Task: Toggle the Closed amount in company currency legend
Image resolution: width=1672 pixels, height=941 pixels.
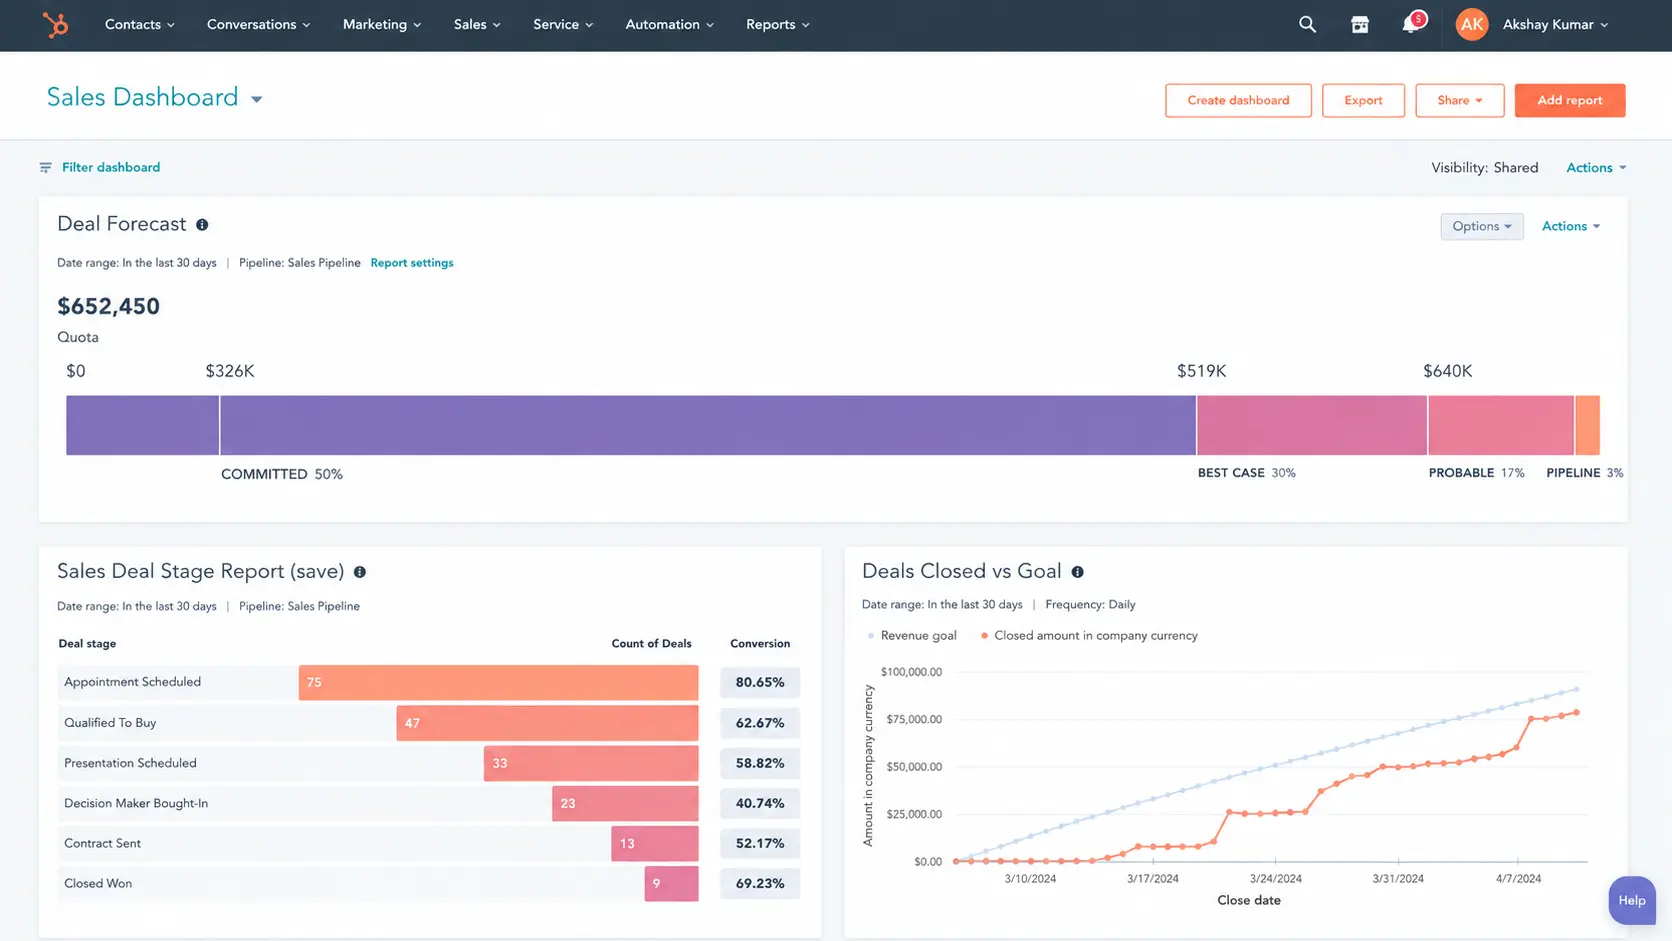Action: [1089, 636]
